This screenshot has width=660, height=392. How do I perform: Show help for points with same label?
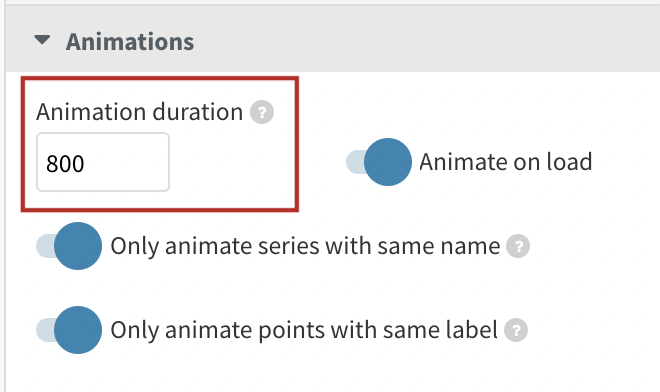tap(516, 330)
